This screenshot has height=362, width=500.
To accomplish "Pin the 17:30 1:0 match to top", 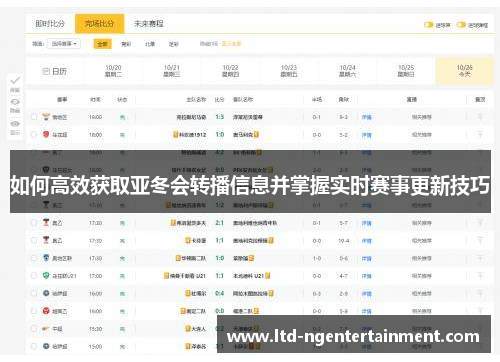I will point(480,258).
